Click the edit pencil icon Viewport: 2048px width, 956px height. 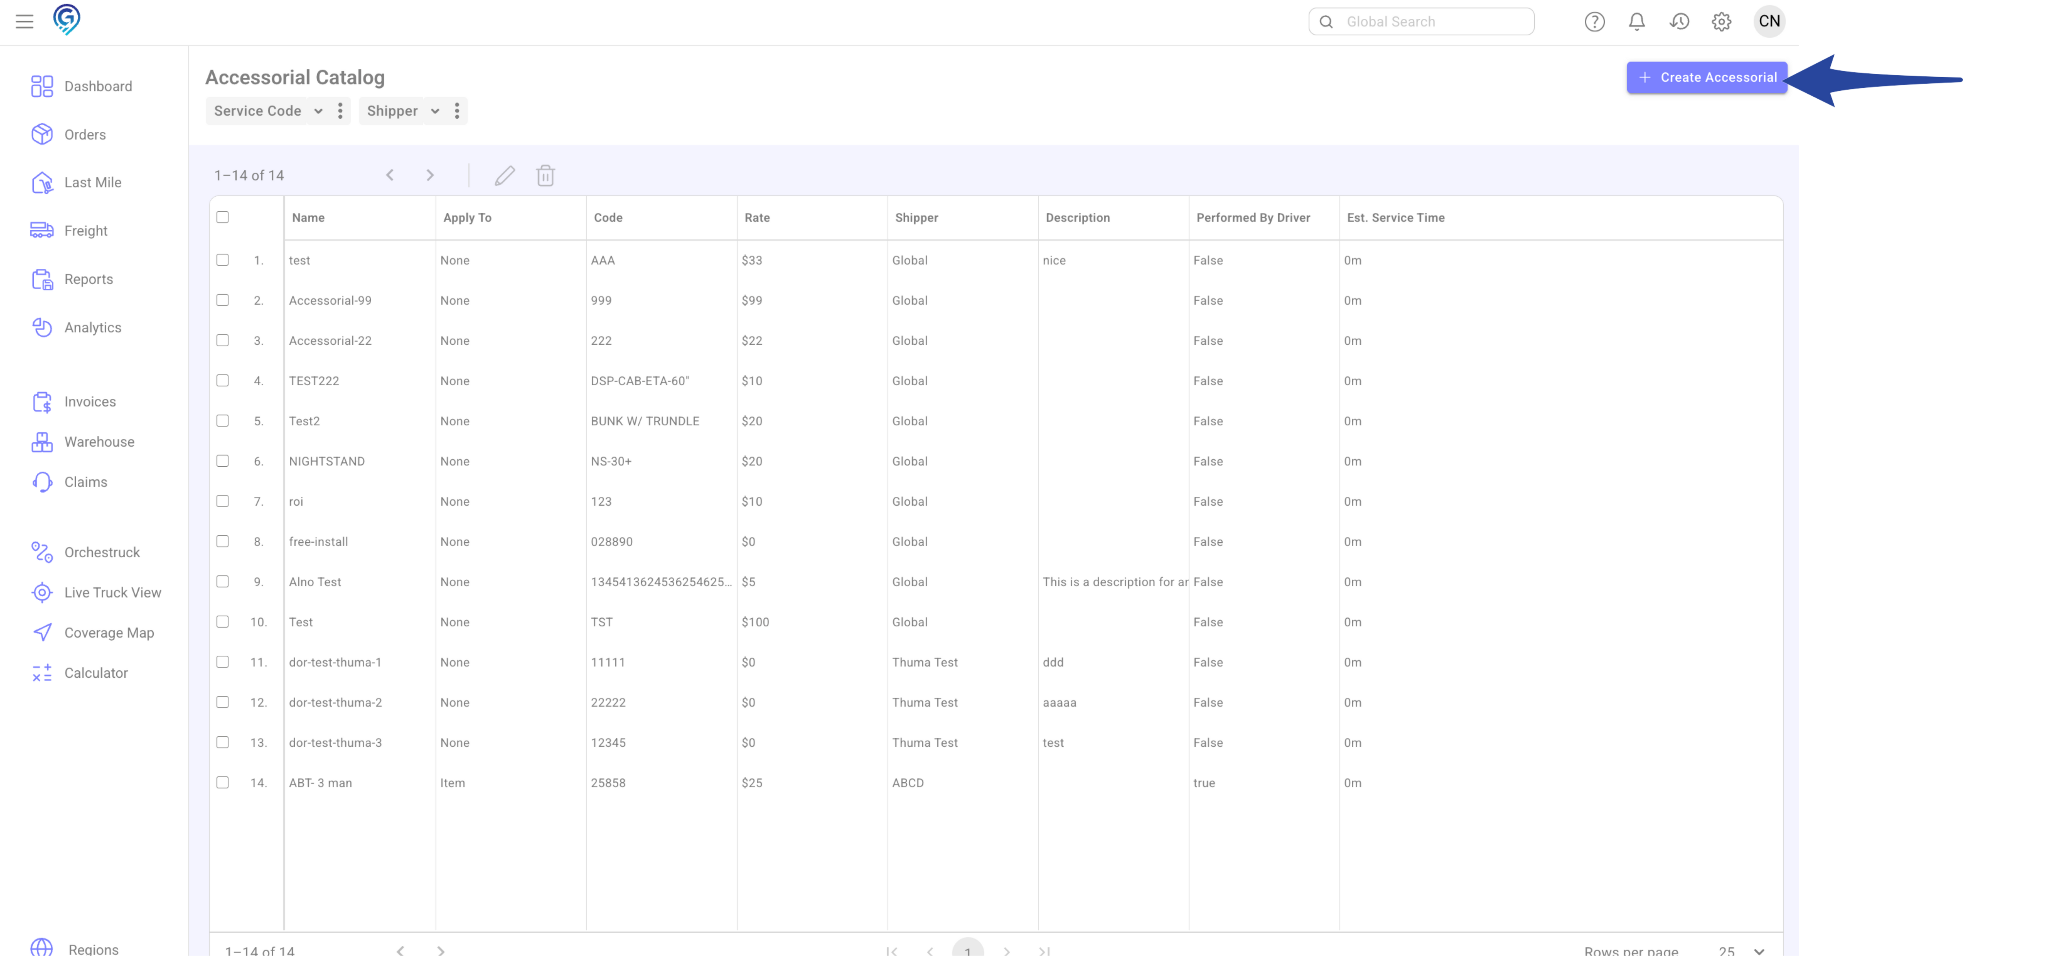coord(505,175)
